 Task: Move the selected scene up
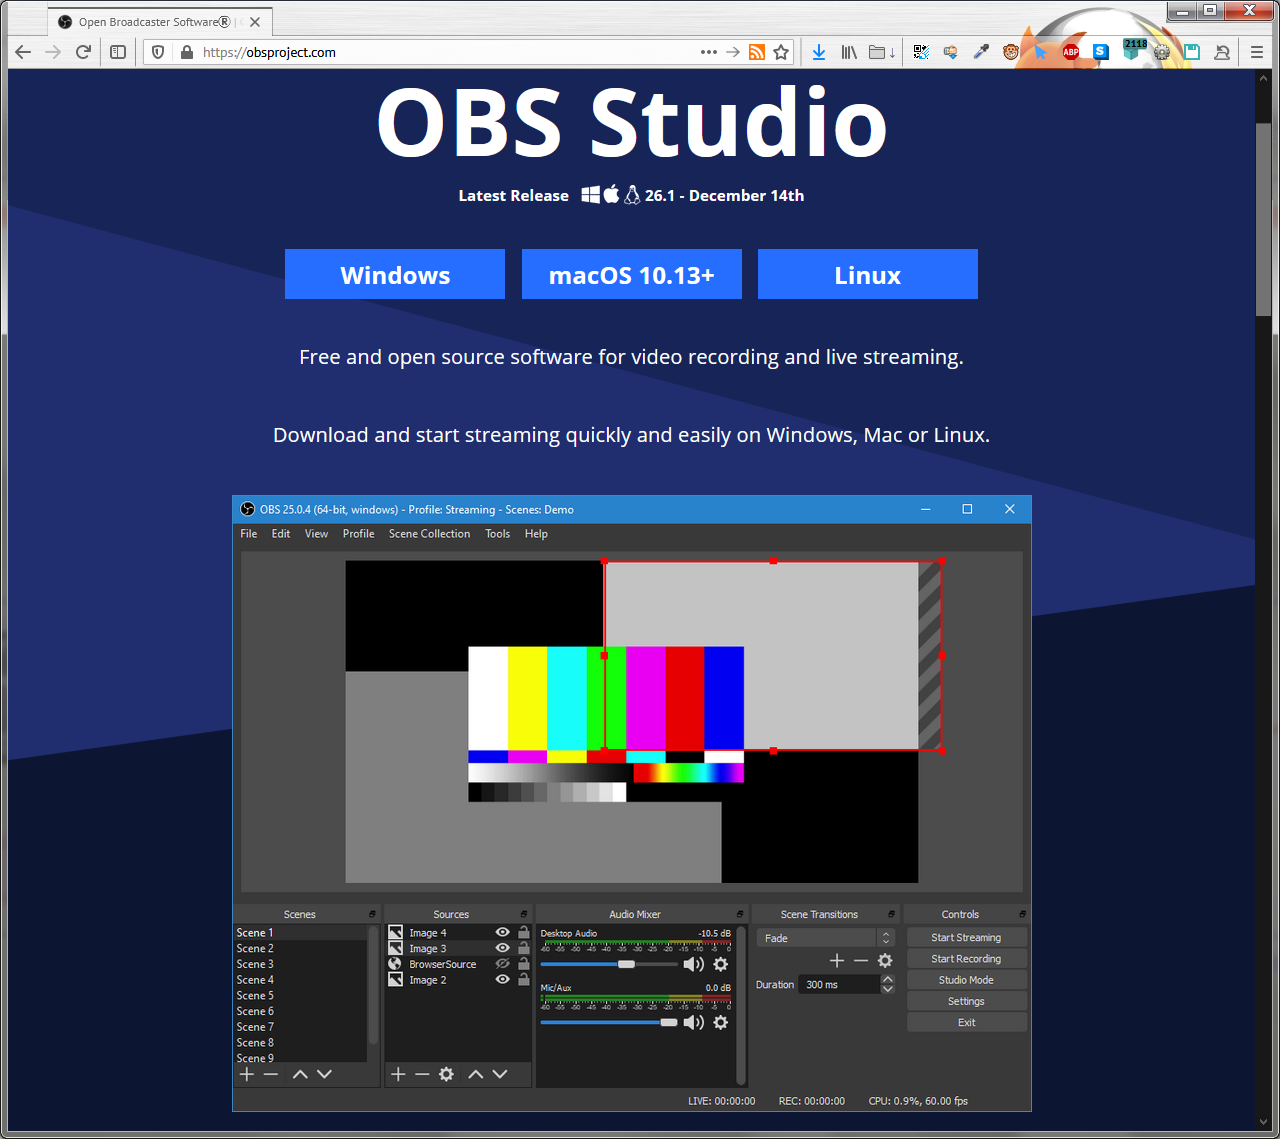tap(300, 1074)
